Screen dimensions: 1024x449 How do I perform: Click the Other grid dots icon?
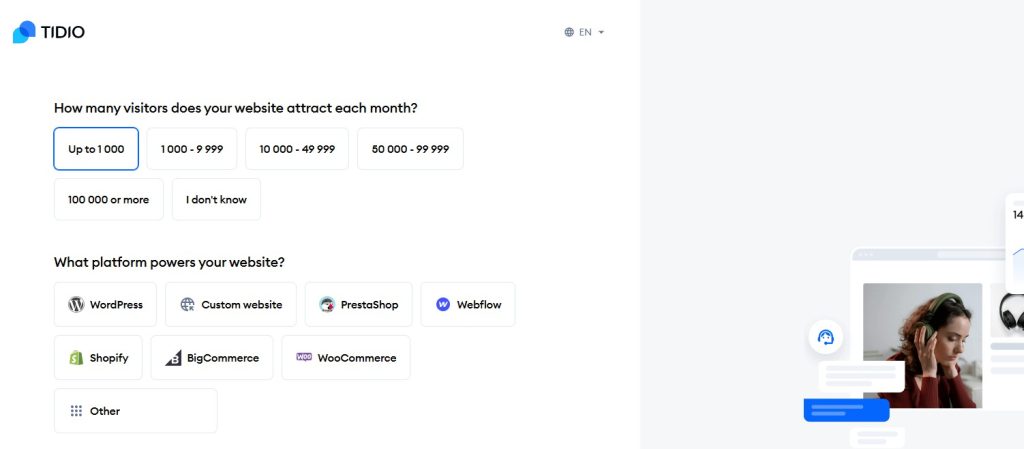[x=76, y=411]
